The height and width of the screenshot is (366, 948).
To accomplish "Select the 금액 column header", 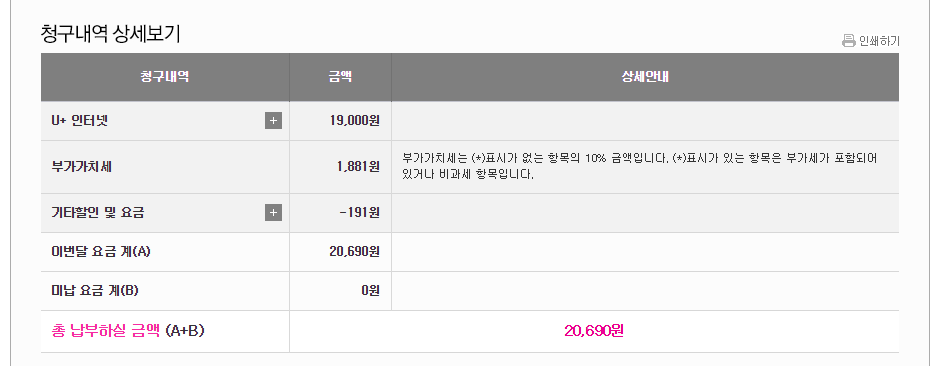I will click(340, 77).
